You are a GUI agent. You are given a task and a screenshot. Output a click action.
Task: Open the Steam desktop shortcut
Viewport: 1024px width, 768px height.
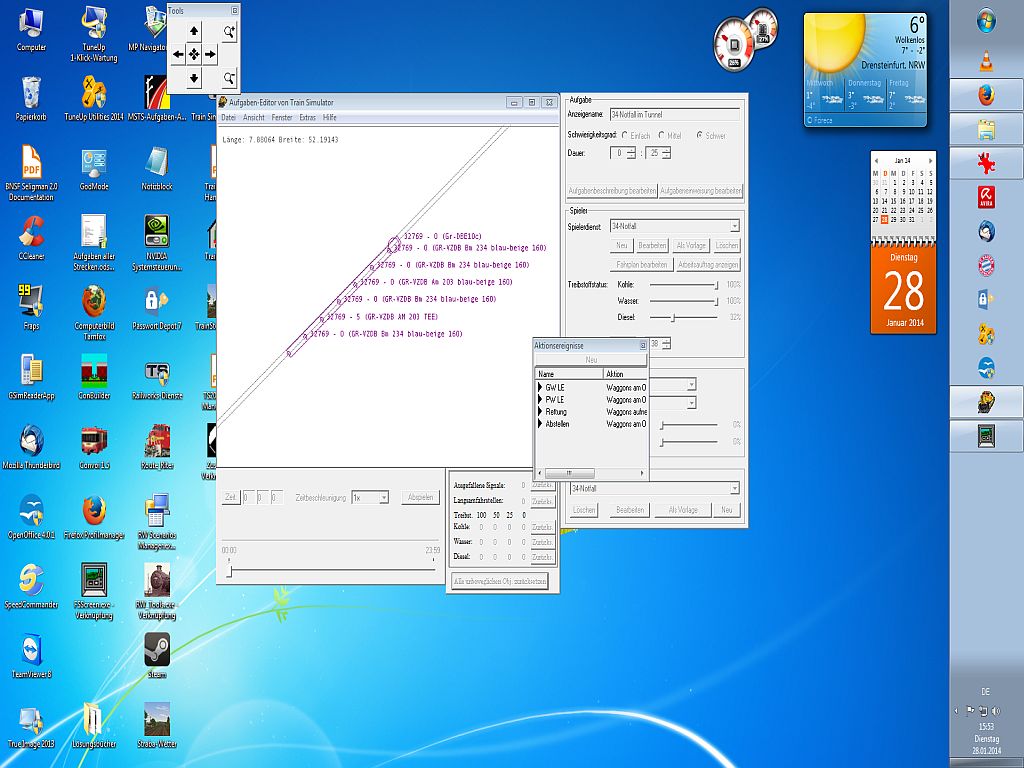[157, 650]
